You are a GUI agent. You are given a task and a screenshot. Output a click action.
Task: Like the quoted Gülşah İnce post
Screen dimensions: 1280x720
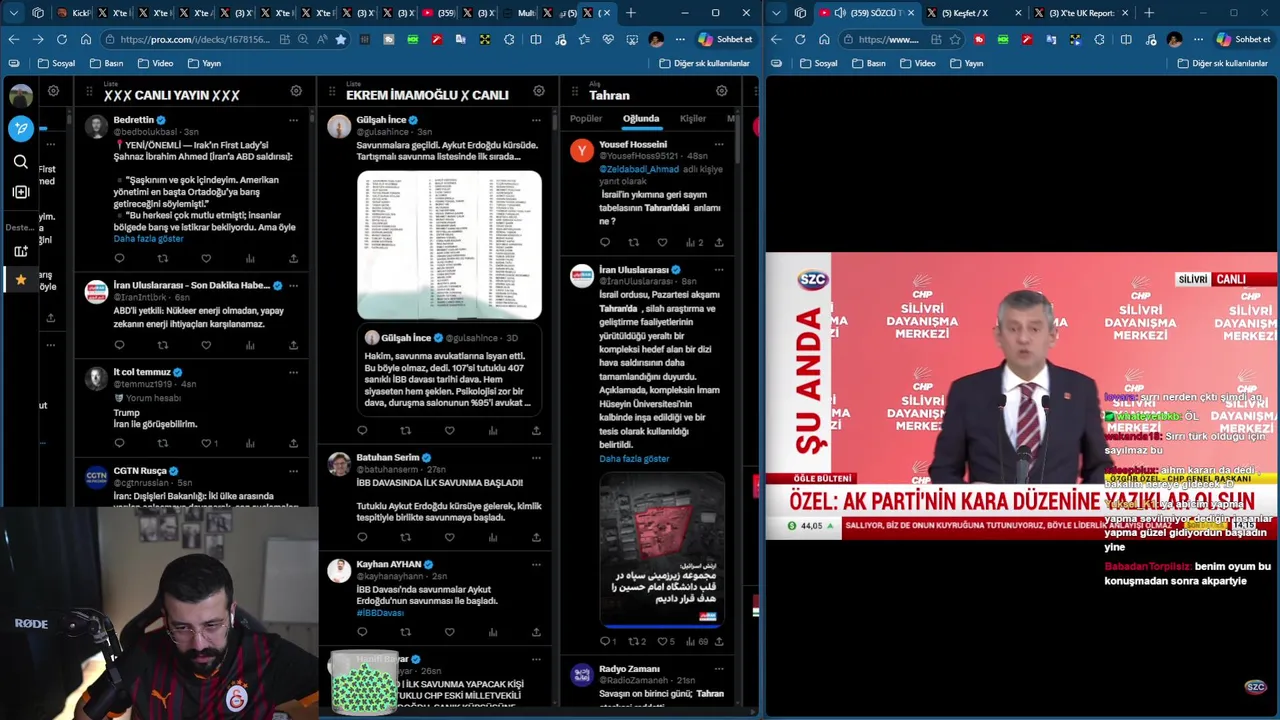(449, 431)
